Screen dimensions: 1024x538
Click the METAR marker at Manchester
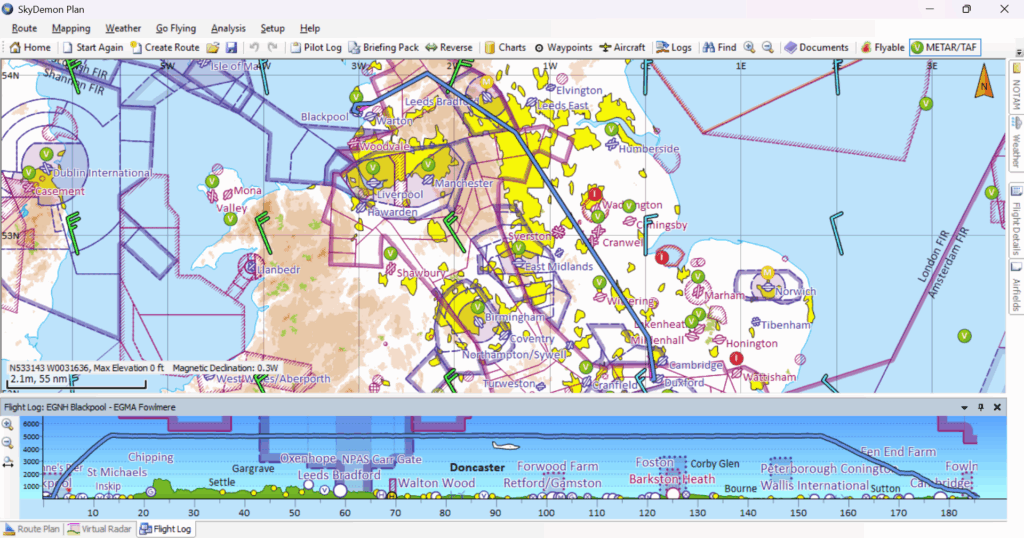[x=428, y=164]
